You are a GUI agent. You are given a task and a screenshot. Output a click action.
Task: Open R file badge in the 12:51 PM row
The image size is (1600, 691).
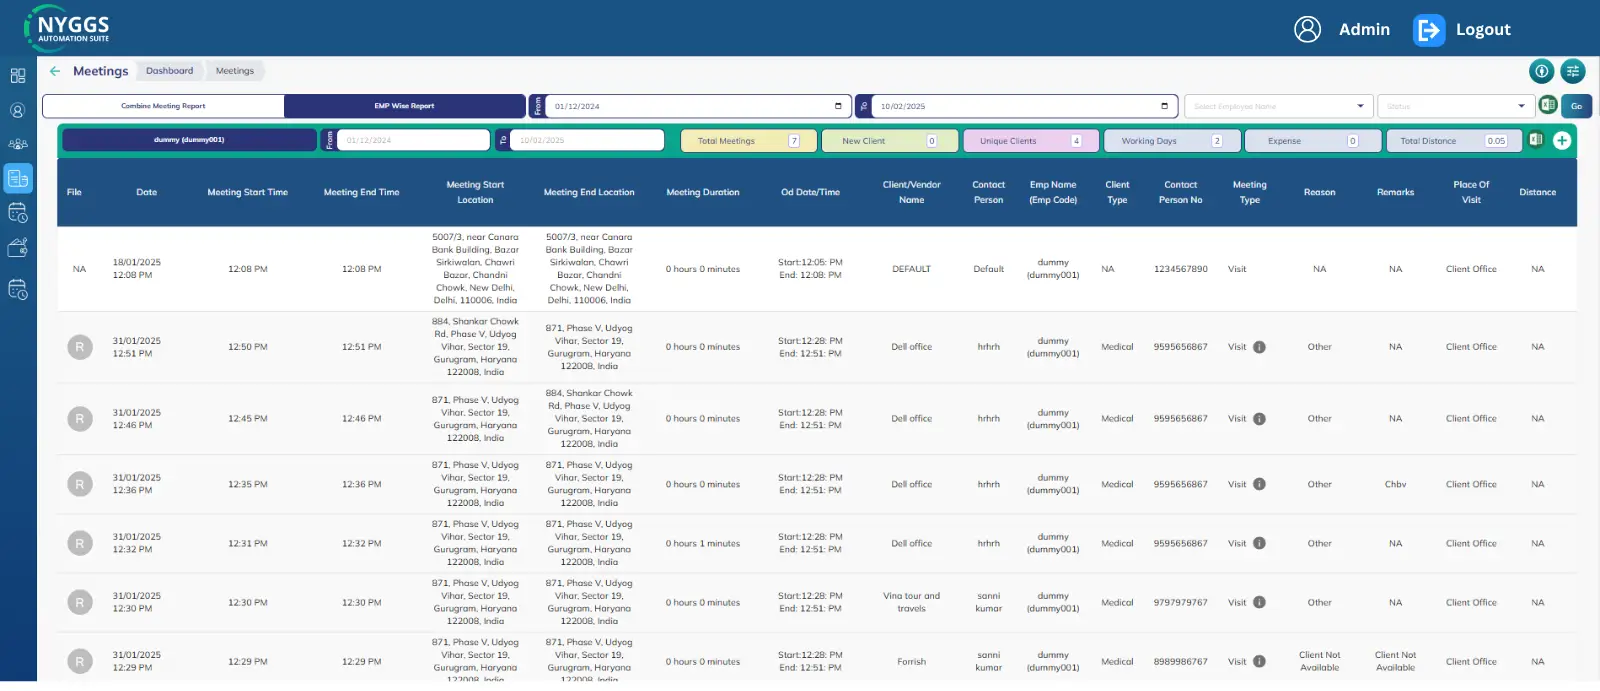(x=80, y=347)
